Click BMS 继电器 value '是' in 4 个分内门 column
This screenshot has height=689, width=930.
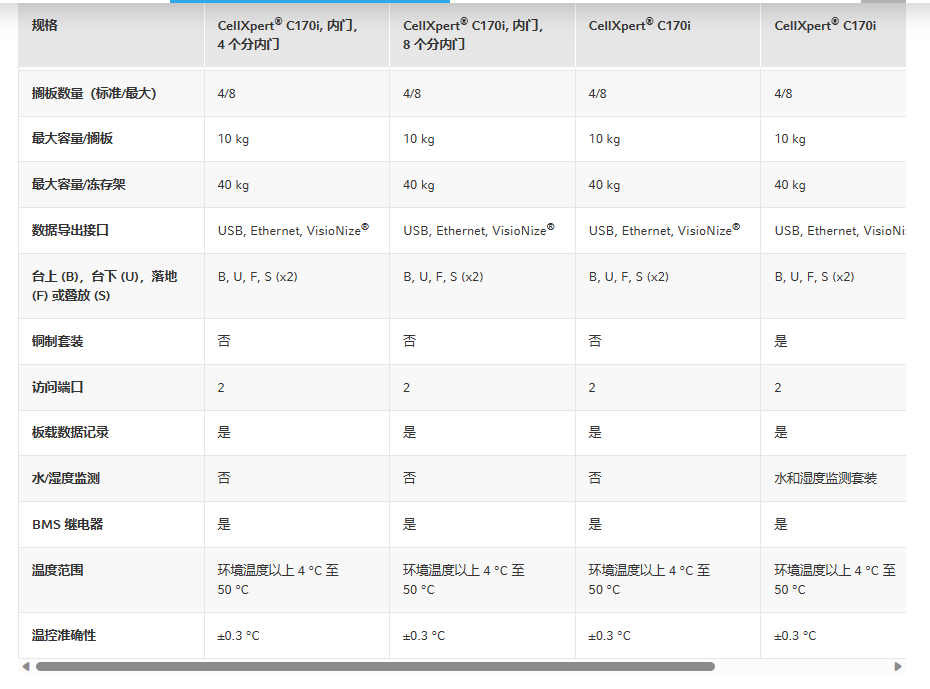(x=224, y=524)
